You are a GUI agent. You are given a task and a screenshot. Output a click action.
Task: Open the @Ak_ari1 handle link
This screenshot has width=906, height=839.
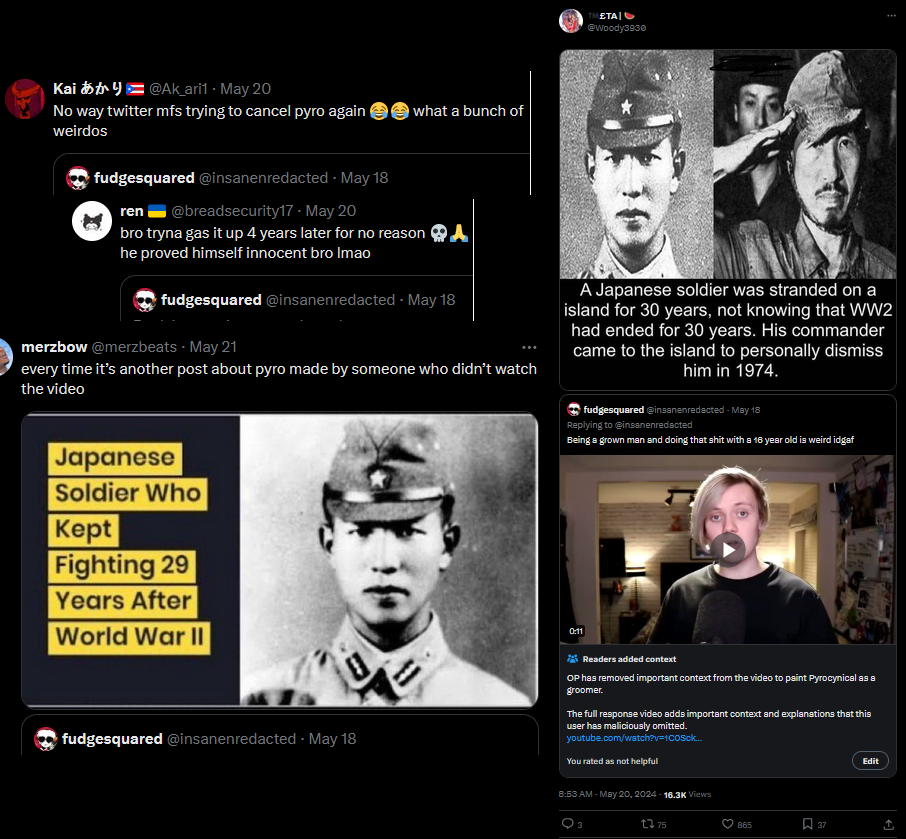[x=178, y=89]
